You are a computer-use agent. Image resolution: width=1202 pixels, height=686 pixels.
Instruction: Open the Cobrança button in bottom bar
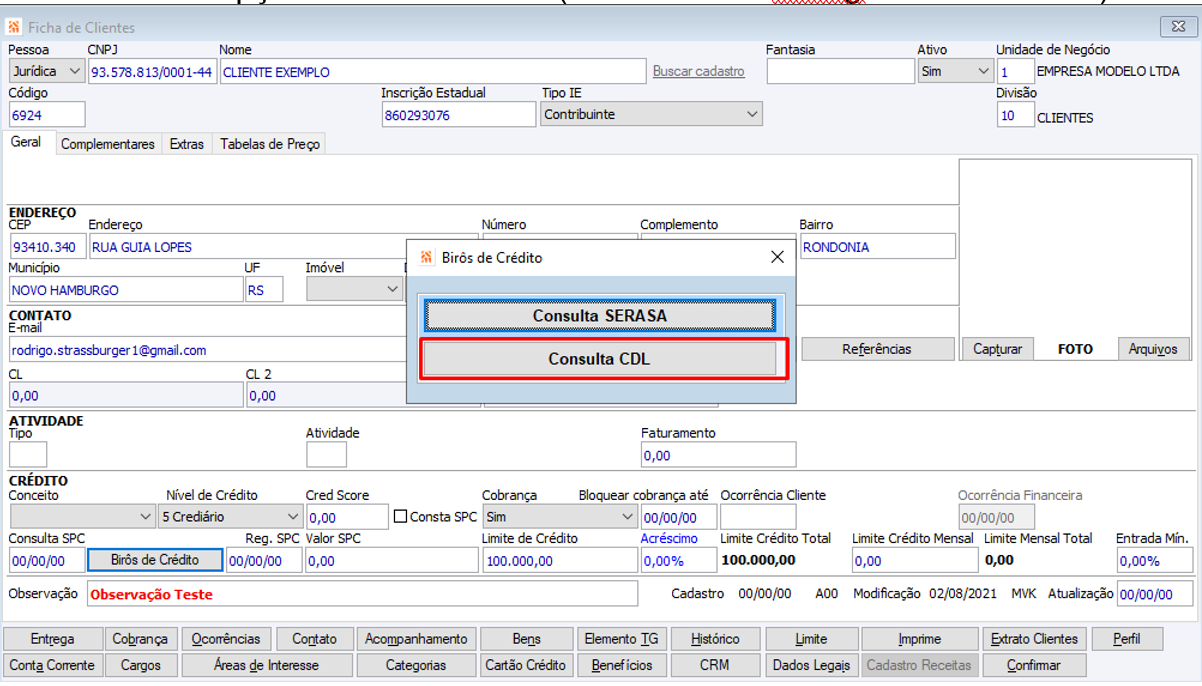click(140, 639)
